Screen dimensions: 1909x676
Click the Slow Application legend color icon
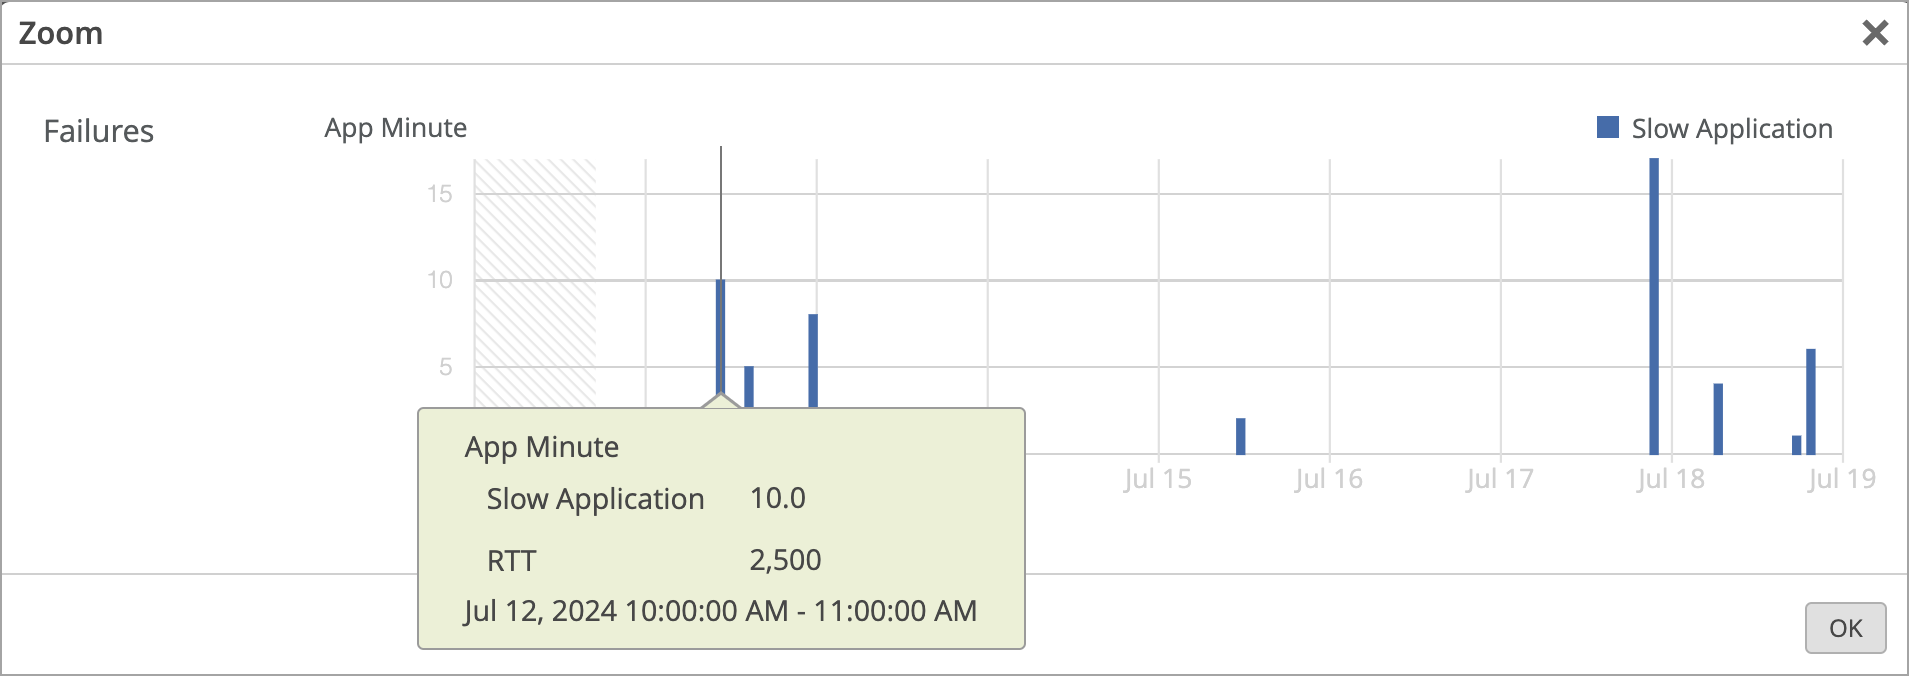click(1609, 127)
